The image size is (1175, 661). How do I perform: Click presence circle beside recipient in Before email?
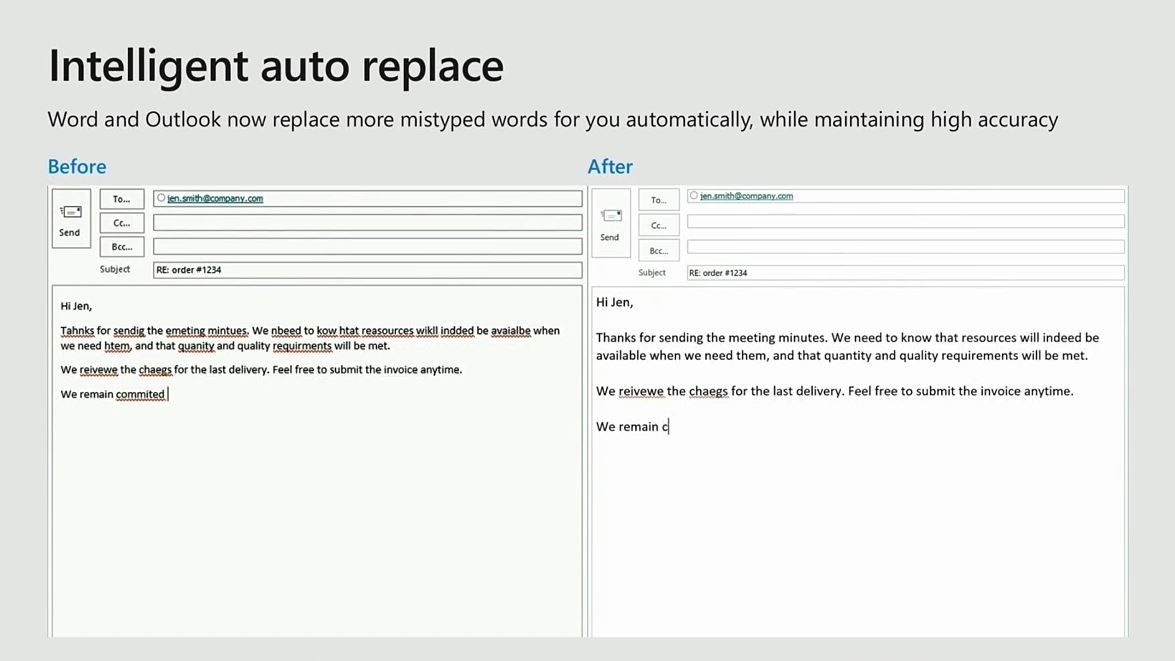click(161, 198)
